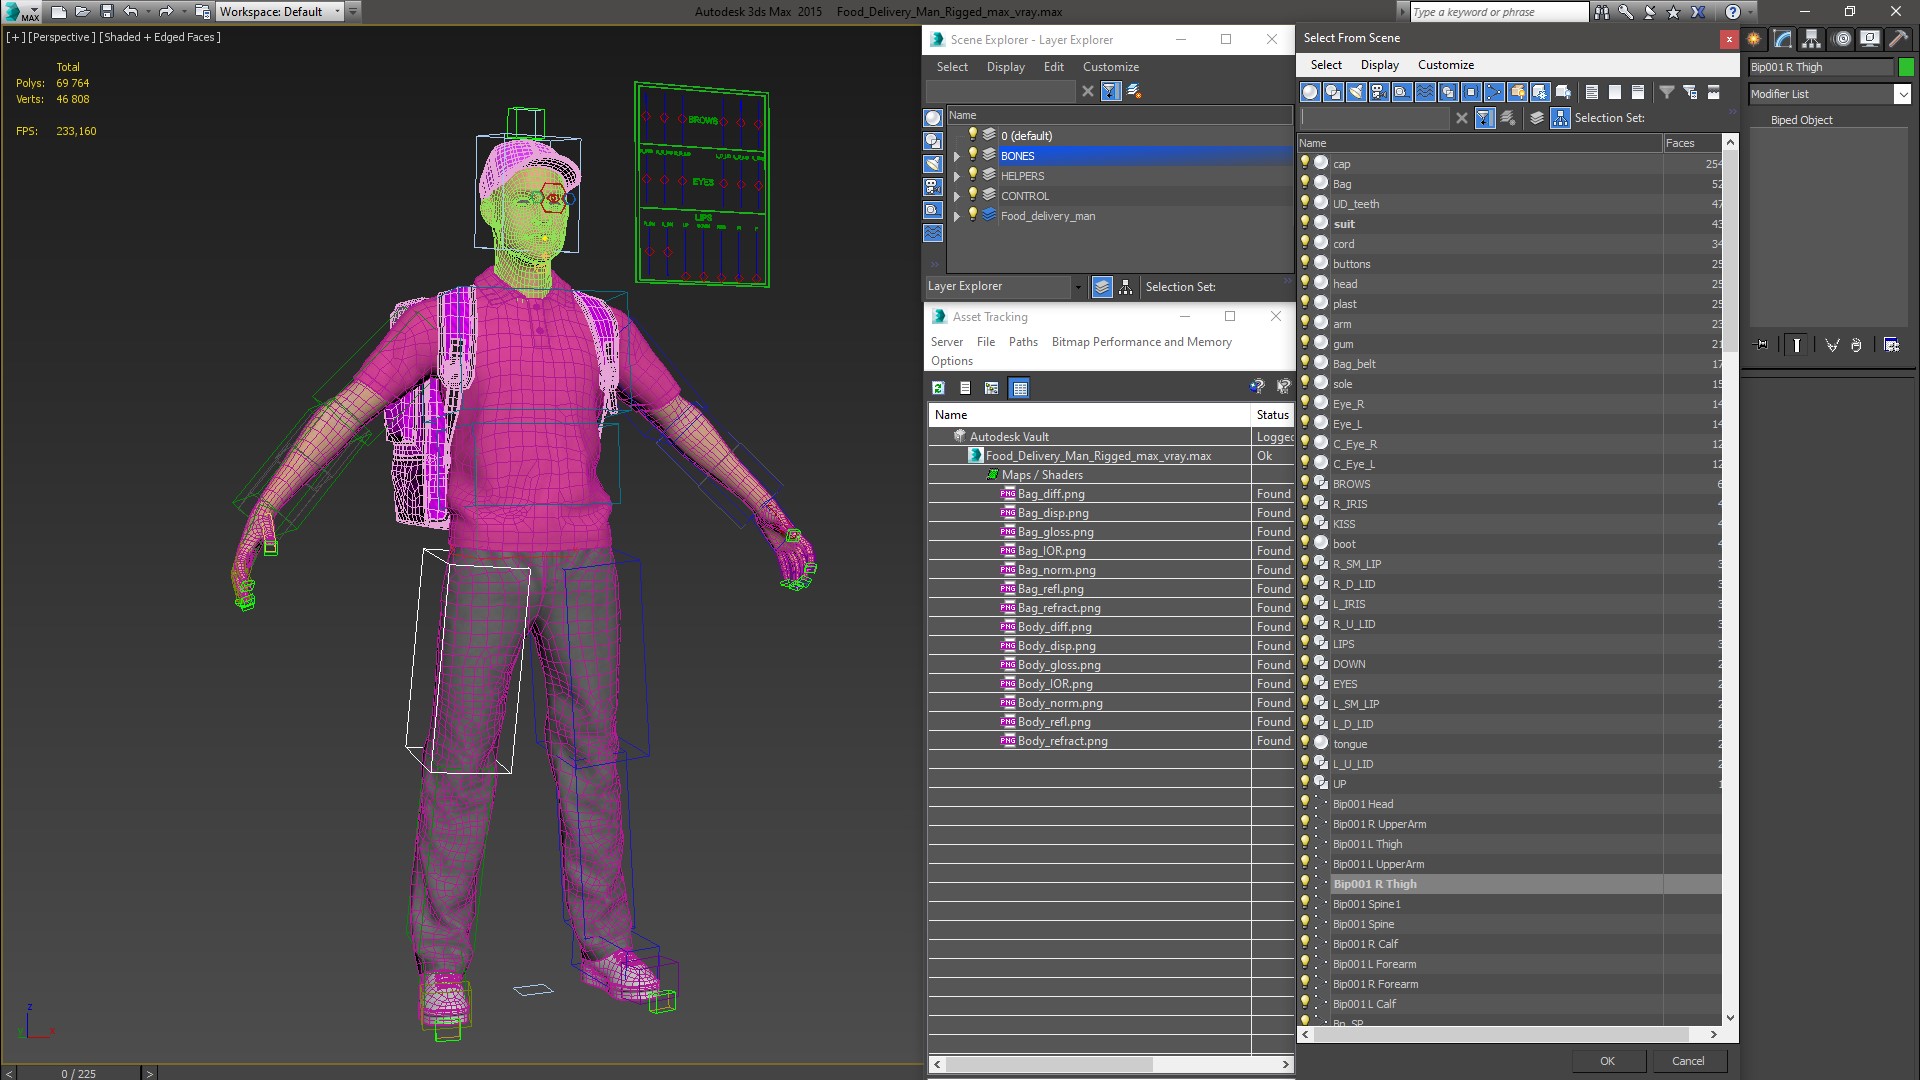1920x1080 pixels.
Task: Open the Create command panel tab
Action: point(1754,39)
